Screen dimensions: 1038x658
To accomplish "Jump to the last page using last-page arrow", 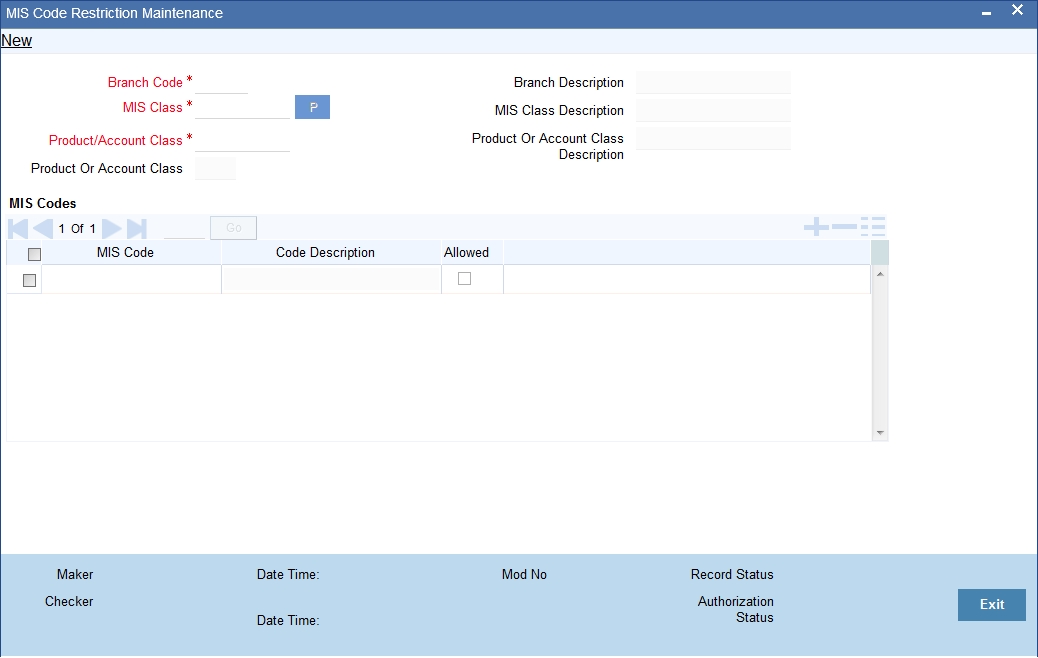I will click(x=134, y=228).
